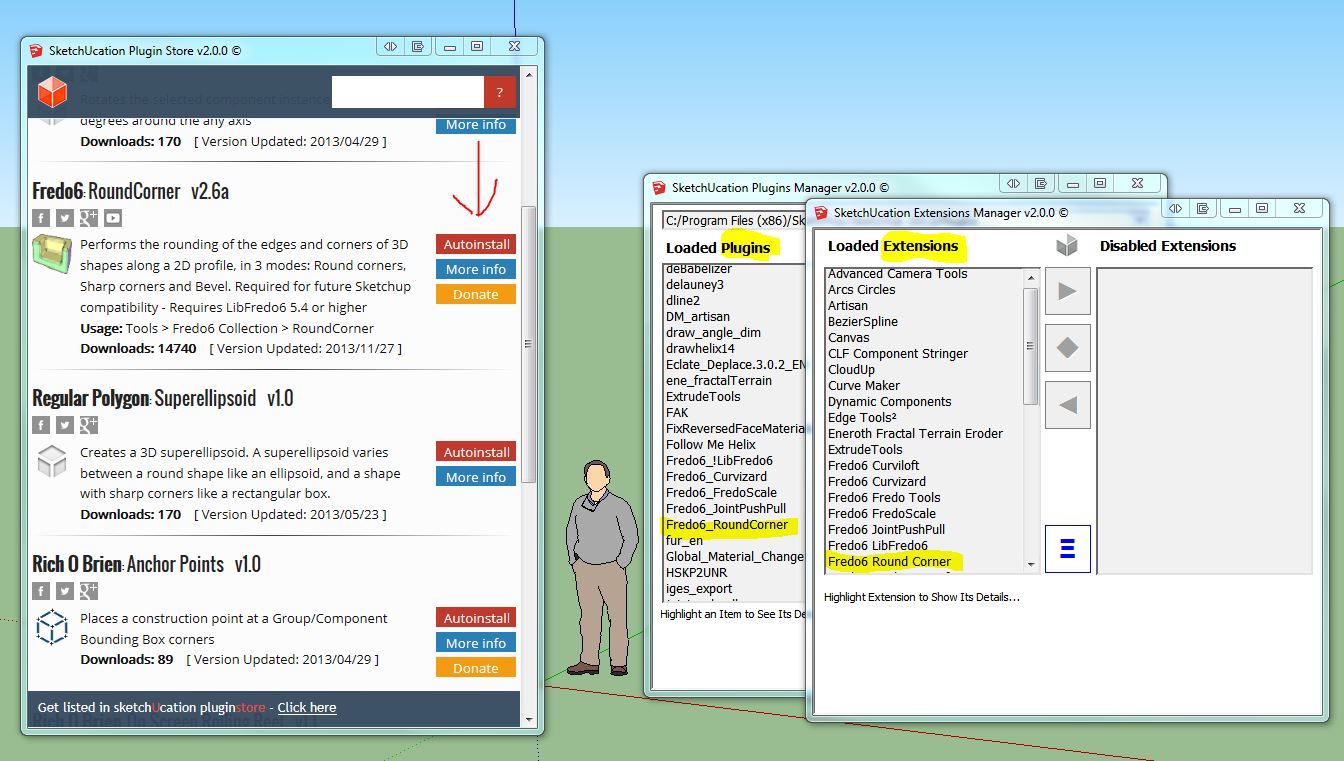
Task: Select Fredo6_JointPushPull in Loaded Plugins
Action: coord(726,508)
